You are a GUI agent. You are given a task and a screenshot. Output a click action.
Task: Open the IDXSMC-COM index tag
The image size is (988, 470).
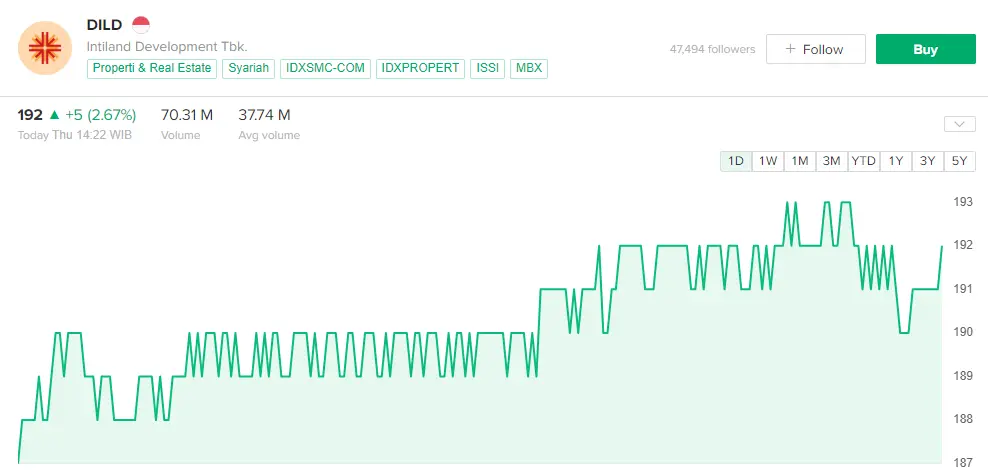coord(325,69)
